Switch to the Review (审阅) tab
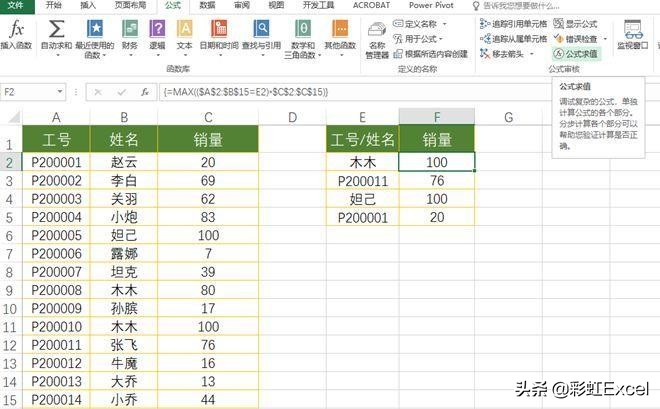Screen dimensions: 660x409 coord(242,5)
